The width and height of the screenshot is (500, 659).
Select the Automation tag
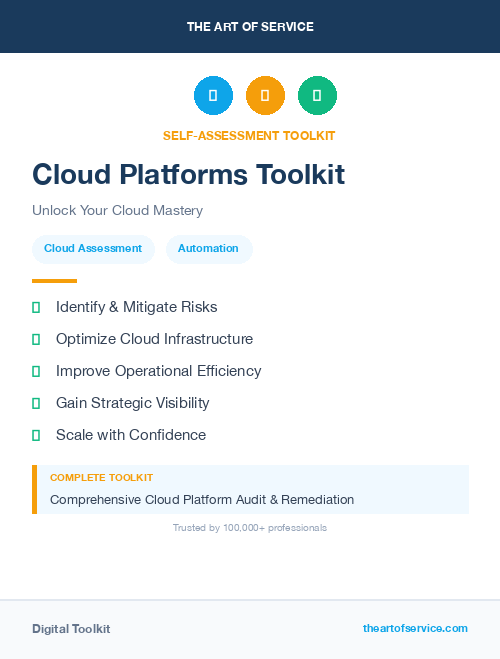pyautogui.click(x=209, y=249)
